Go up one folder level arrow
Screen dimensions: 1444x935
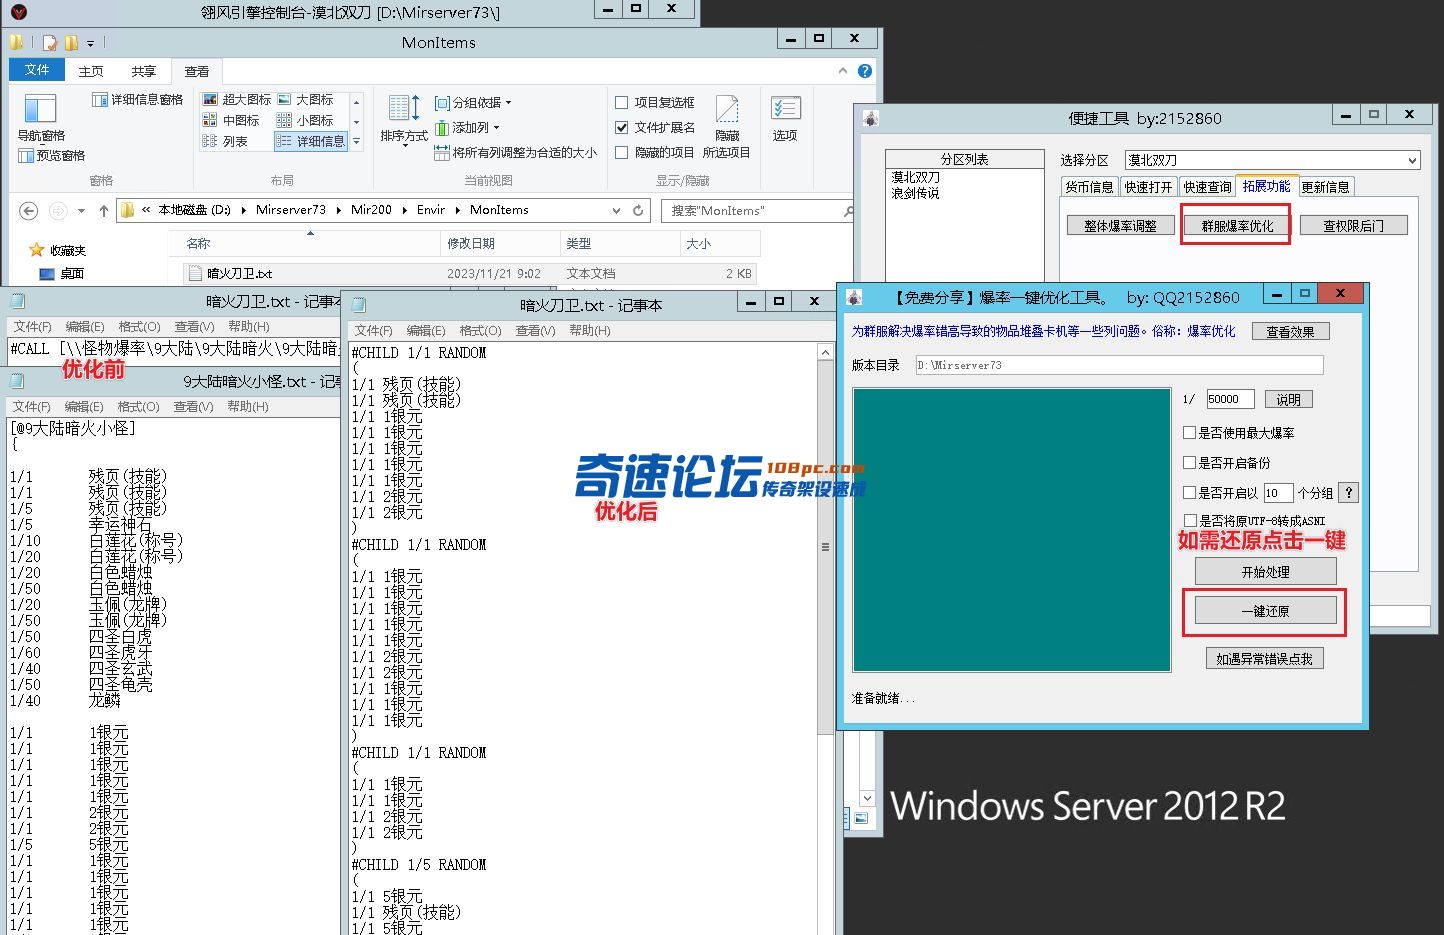click(x=103, y=211)
